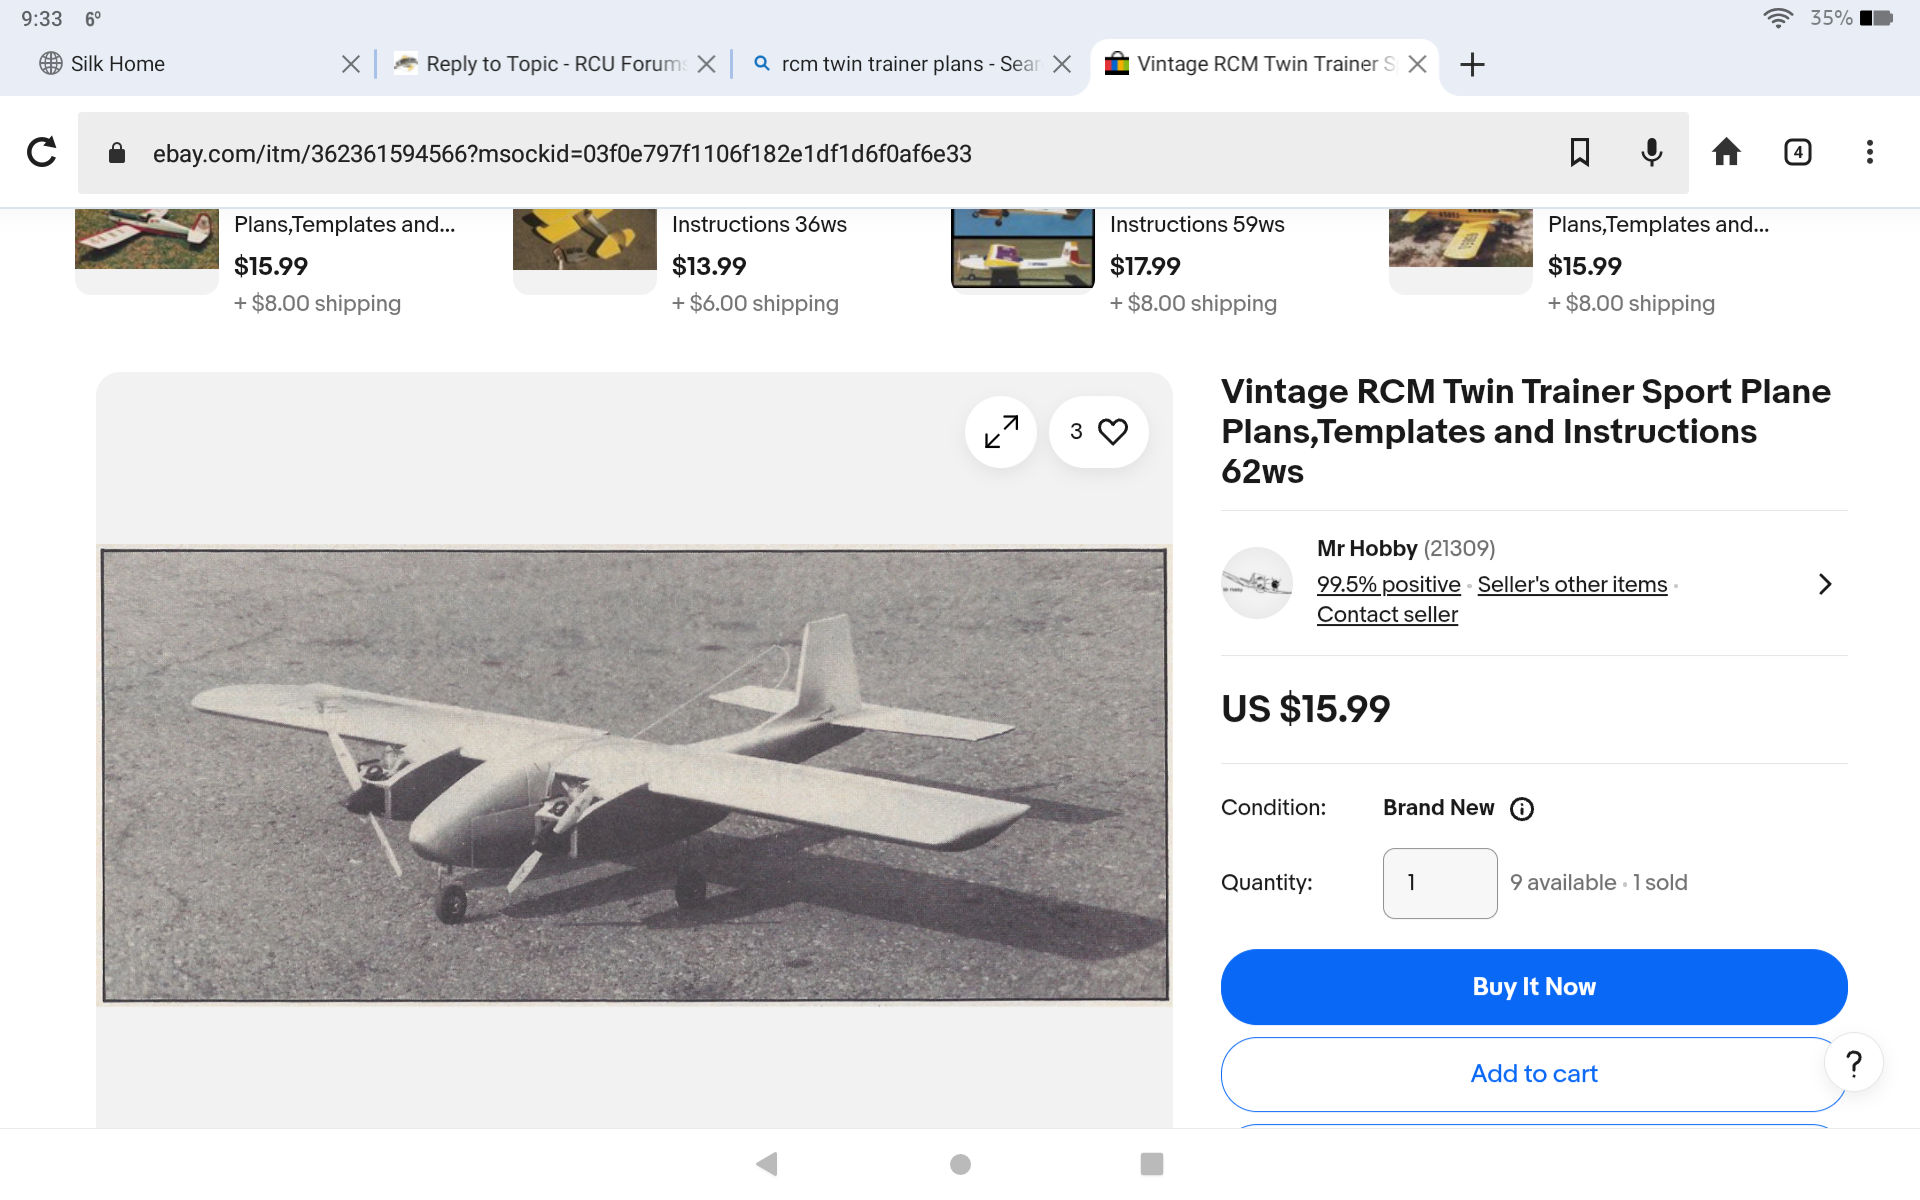1920x1200 pixels.
Task: Open the tab switcher showing 4 tabs
Action: (x=1797, y=152)
